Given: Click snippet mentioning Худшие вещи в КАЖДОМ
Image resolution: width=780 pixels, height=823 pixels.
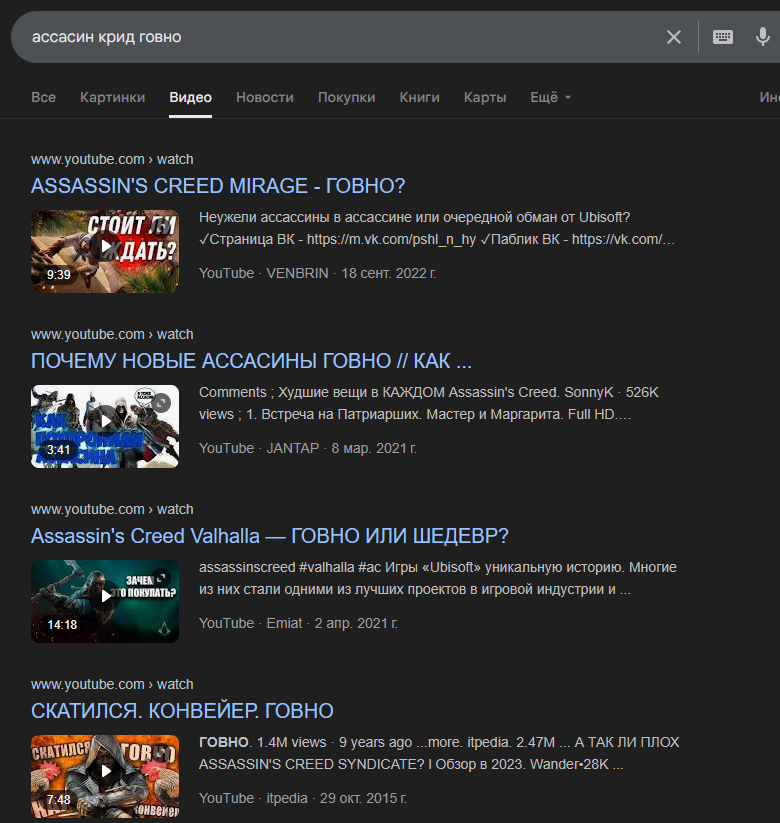Looking at the screenshot, I should (428, 403).
